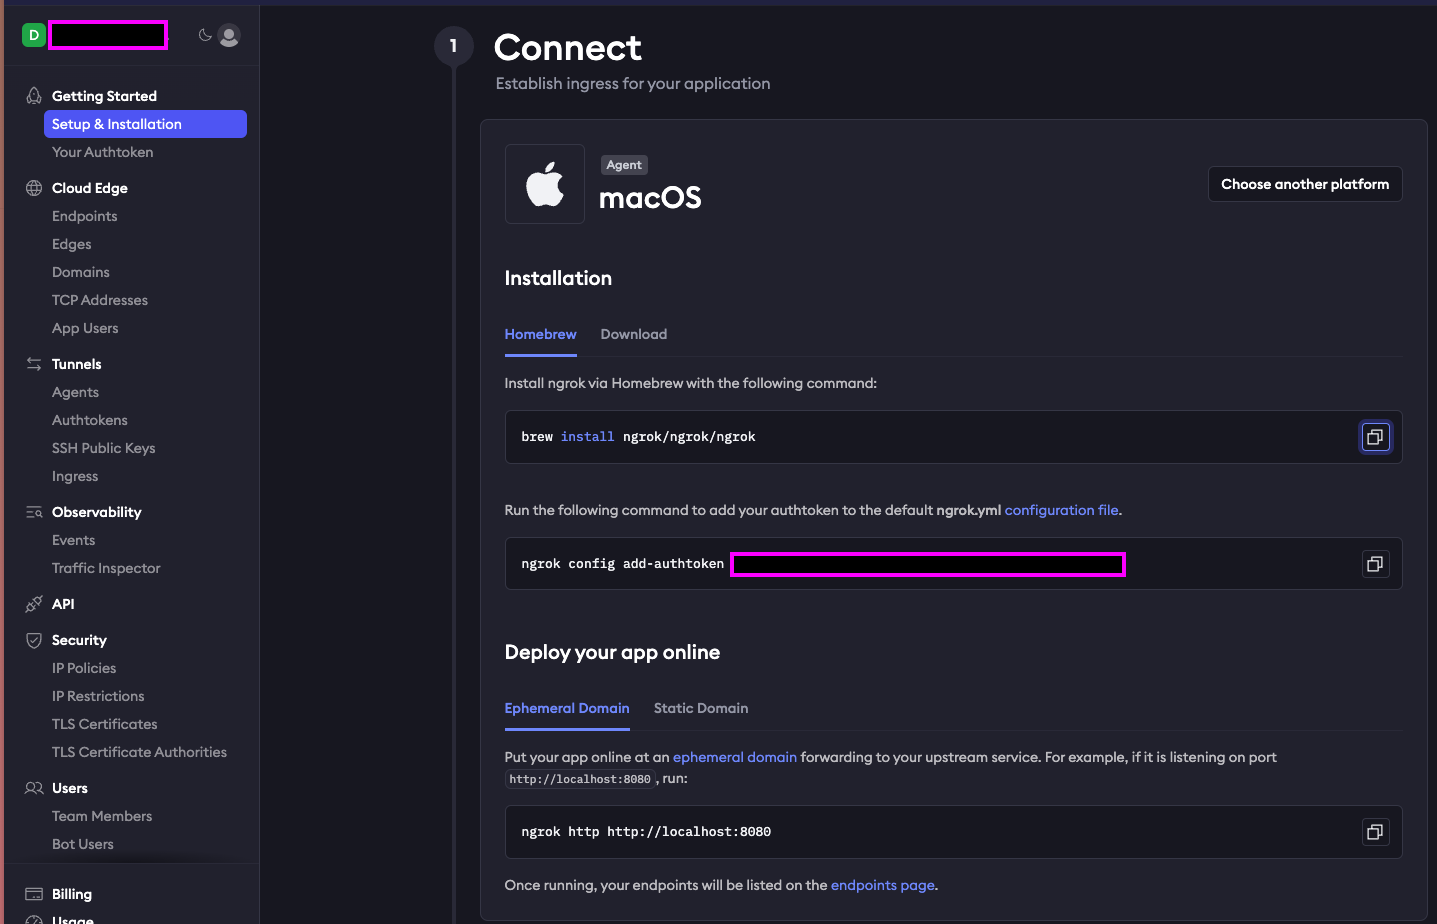Switch to the Download tab
The image size is (1437, 924).
pyautogui.click(x=634, y=334)
